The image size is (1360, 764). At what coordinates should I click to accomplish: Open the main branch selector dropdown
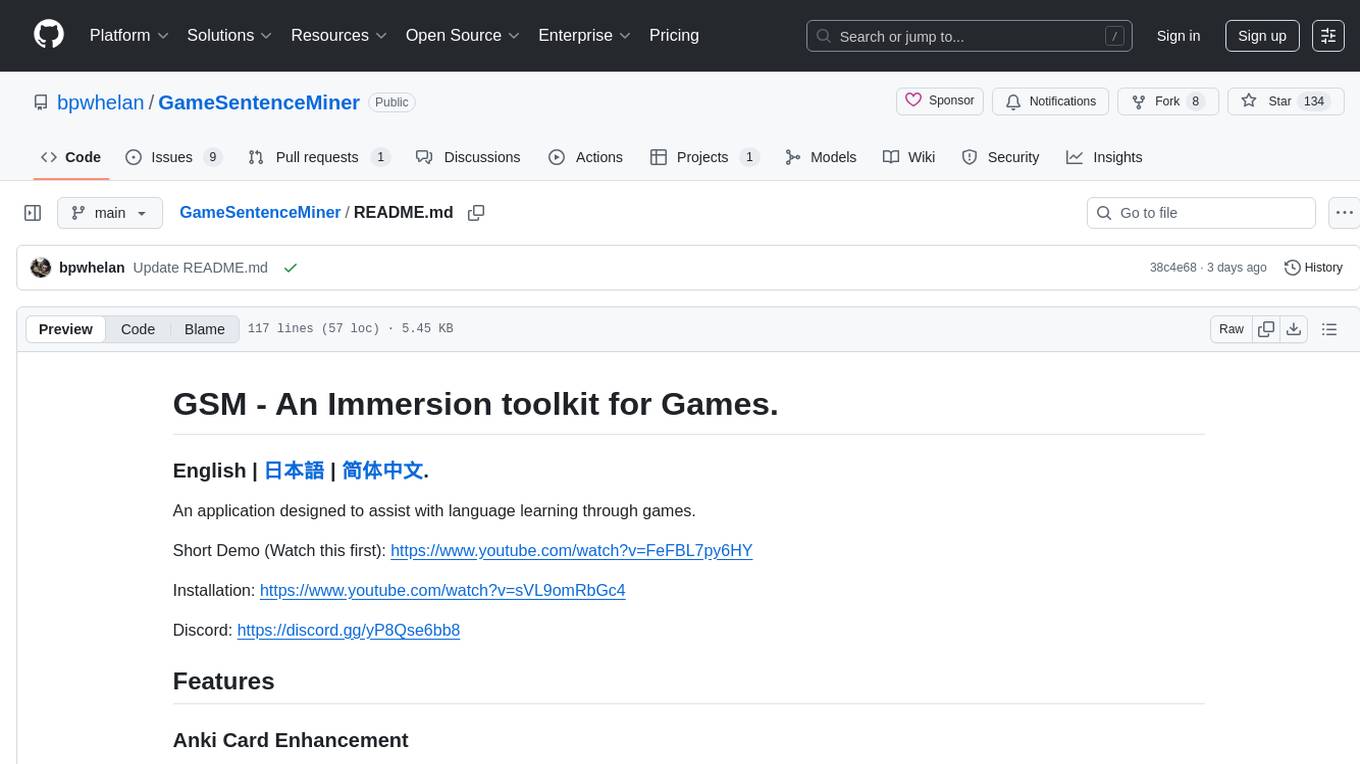point(109,213)
